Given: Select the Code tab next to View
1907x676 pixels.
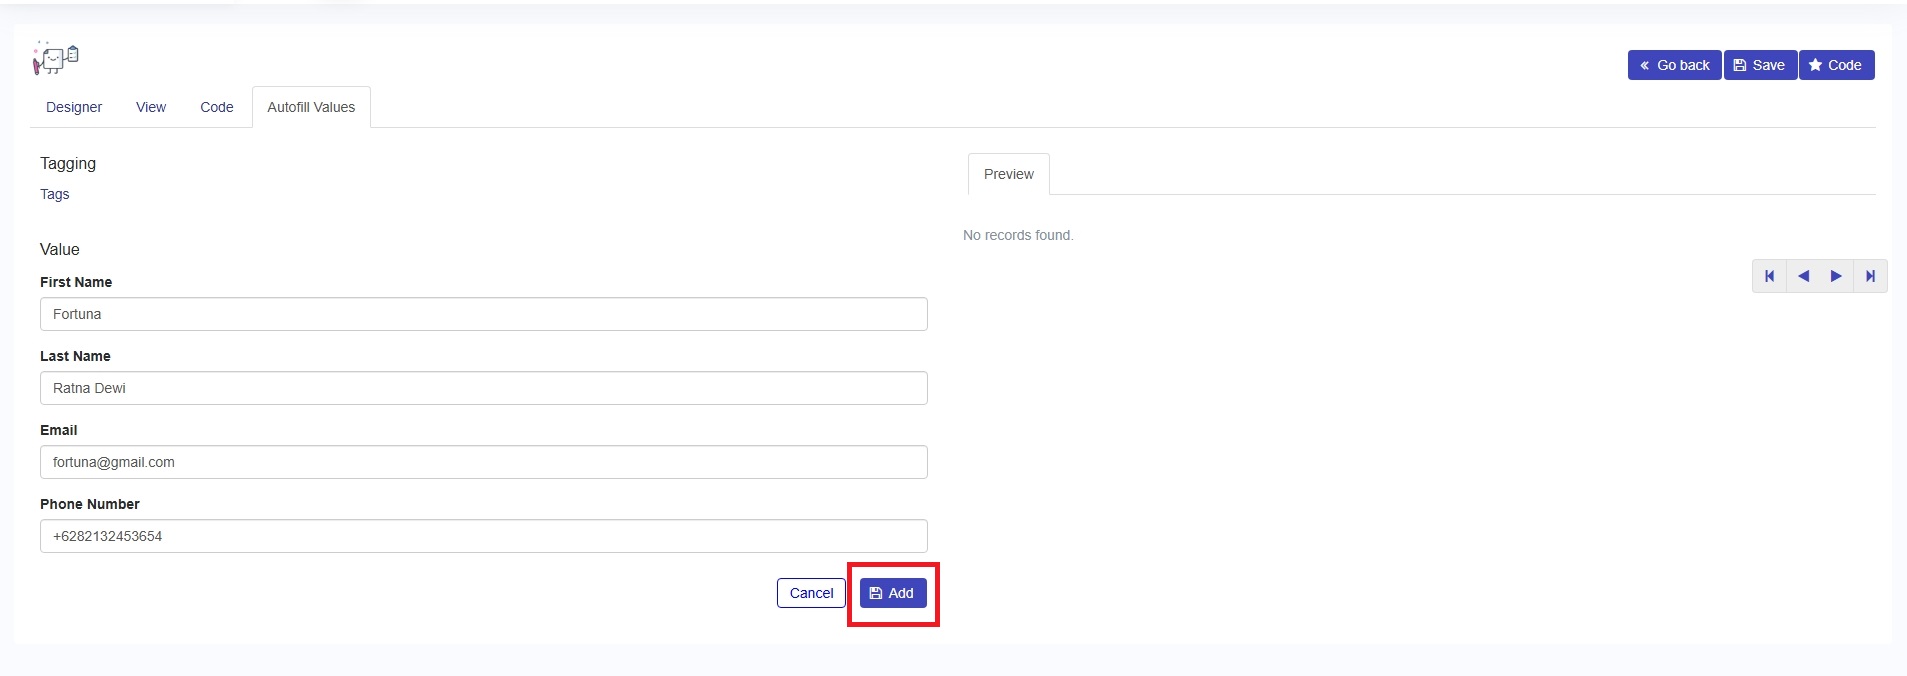Looking at the screenshot, I should click(216, 107).
